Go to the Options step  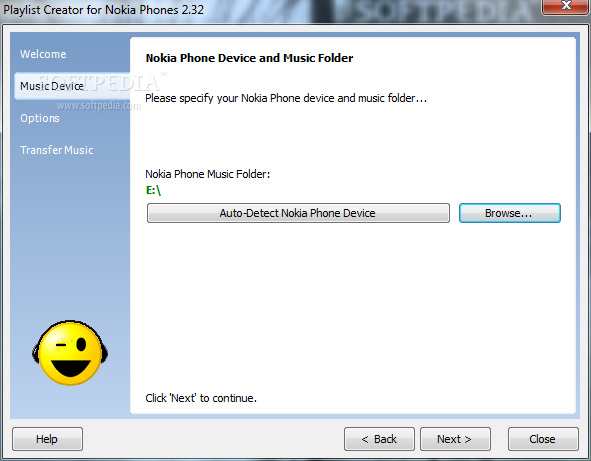[40, 118]
